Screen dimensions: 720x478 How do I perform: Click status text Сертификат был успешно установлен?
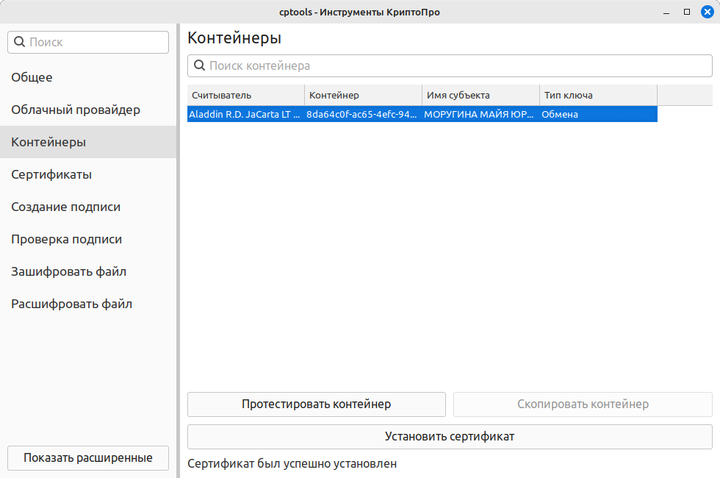pos(292,464)
